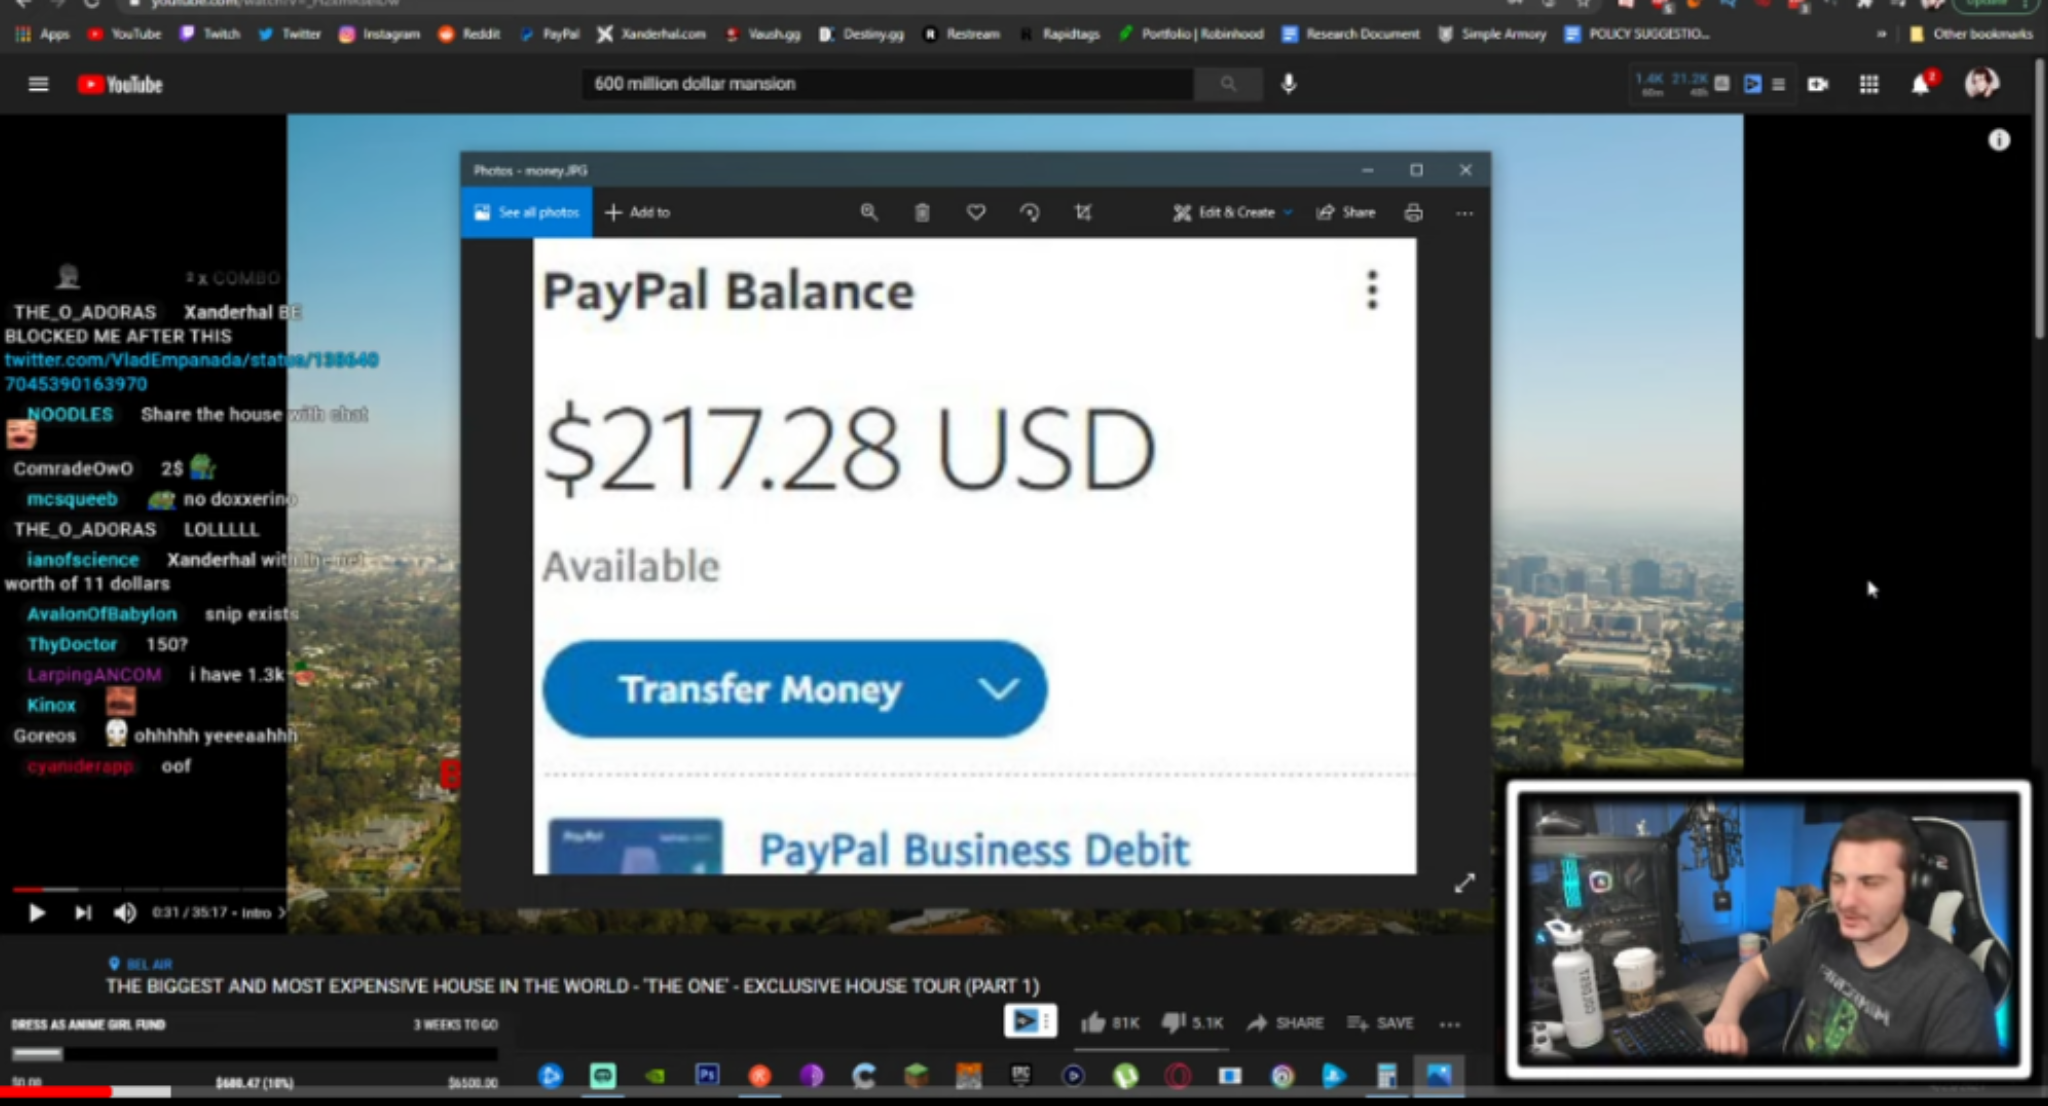
Task: Play the paused YouTube video
Action: [36, 912]
